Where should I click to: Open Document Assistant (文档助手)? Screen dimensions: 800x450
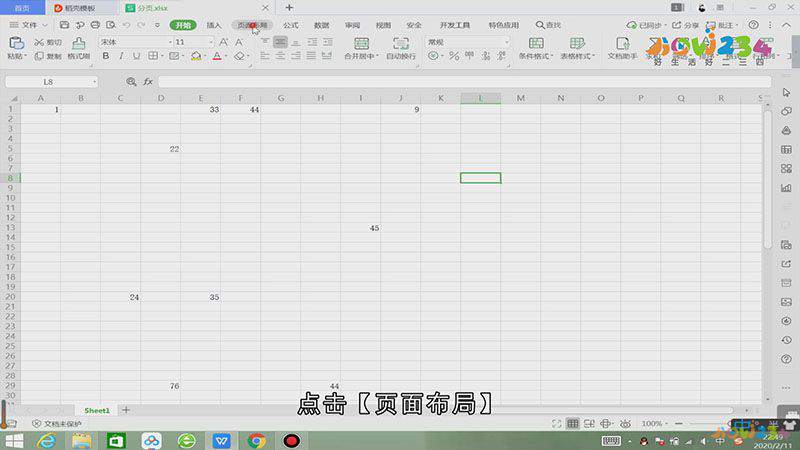pyautogui.click(x=622, y=48)
